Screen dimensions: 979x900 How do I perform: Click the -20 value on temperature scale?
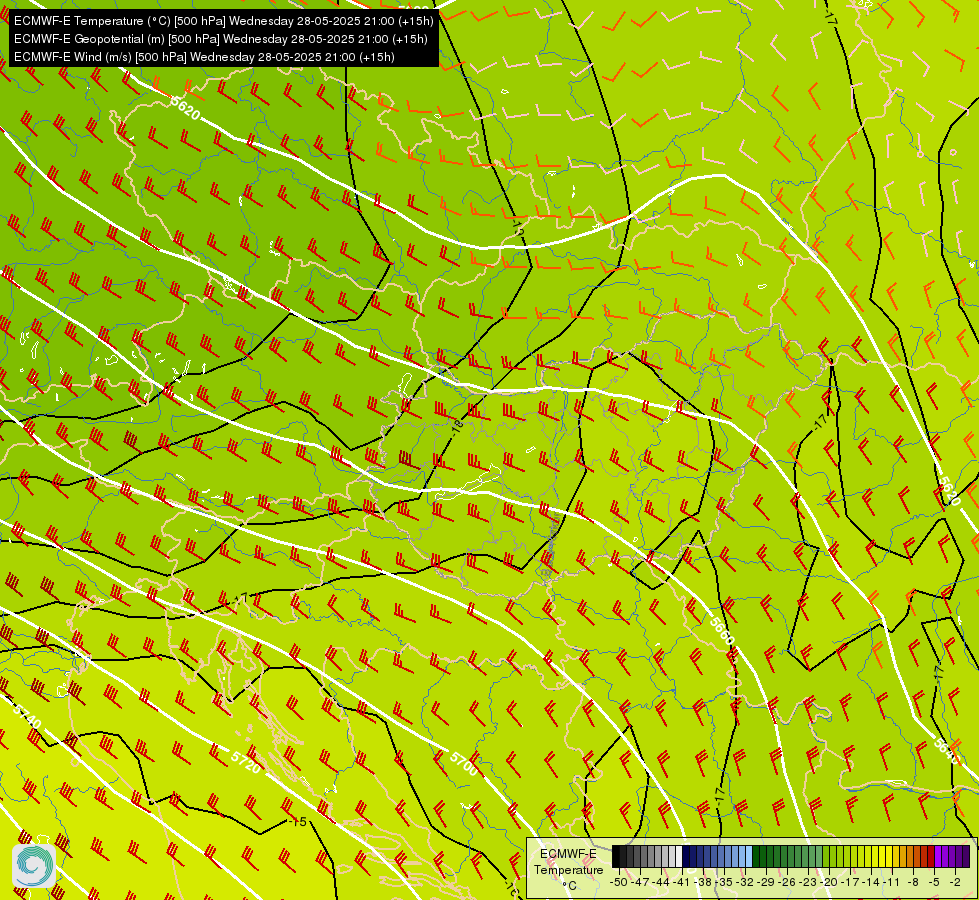coord(829,883)
